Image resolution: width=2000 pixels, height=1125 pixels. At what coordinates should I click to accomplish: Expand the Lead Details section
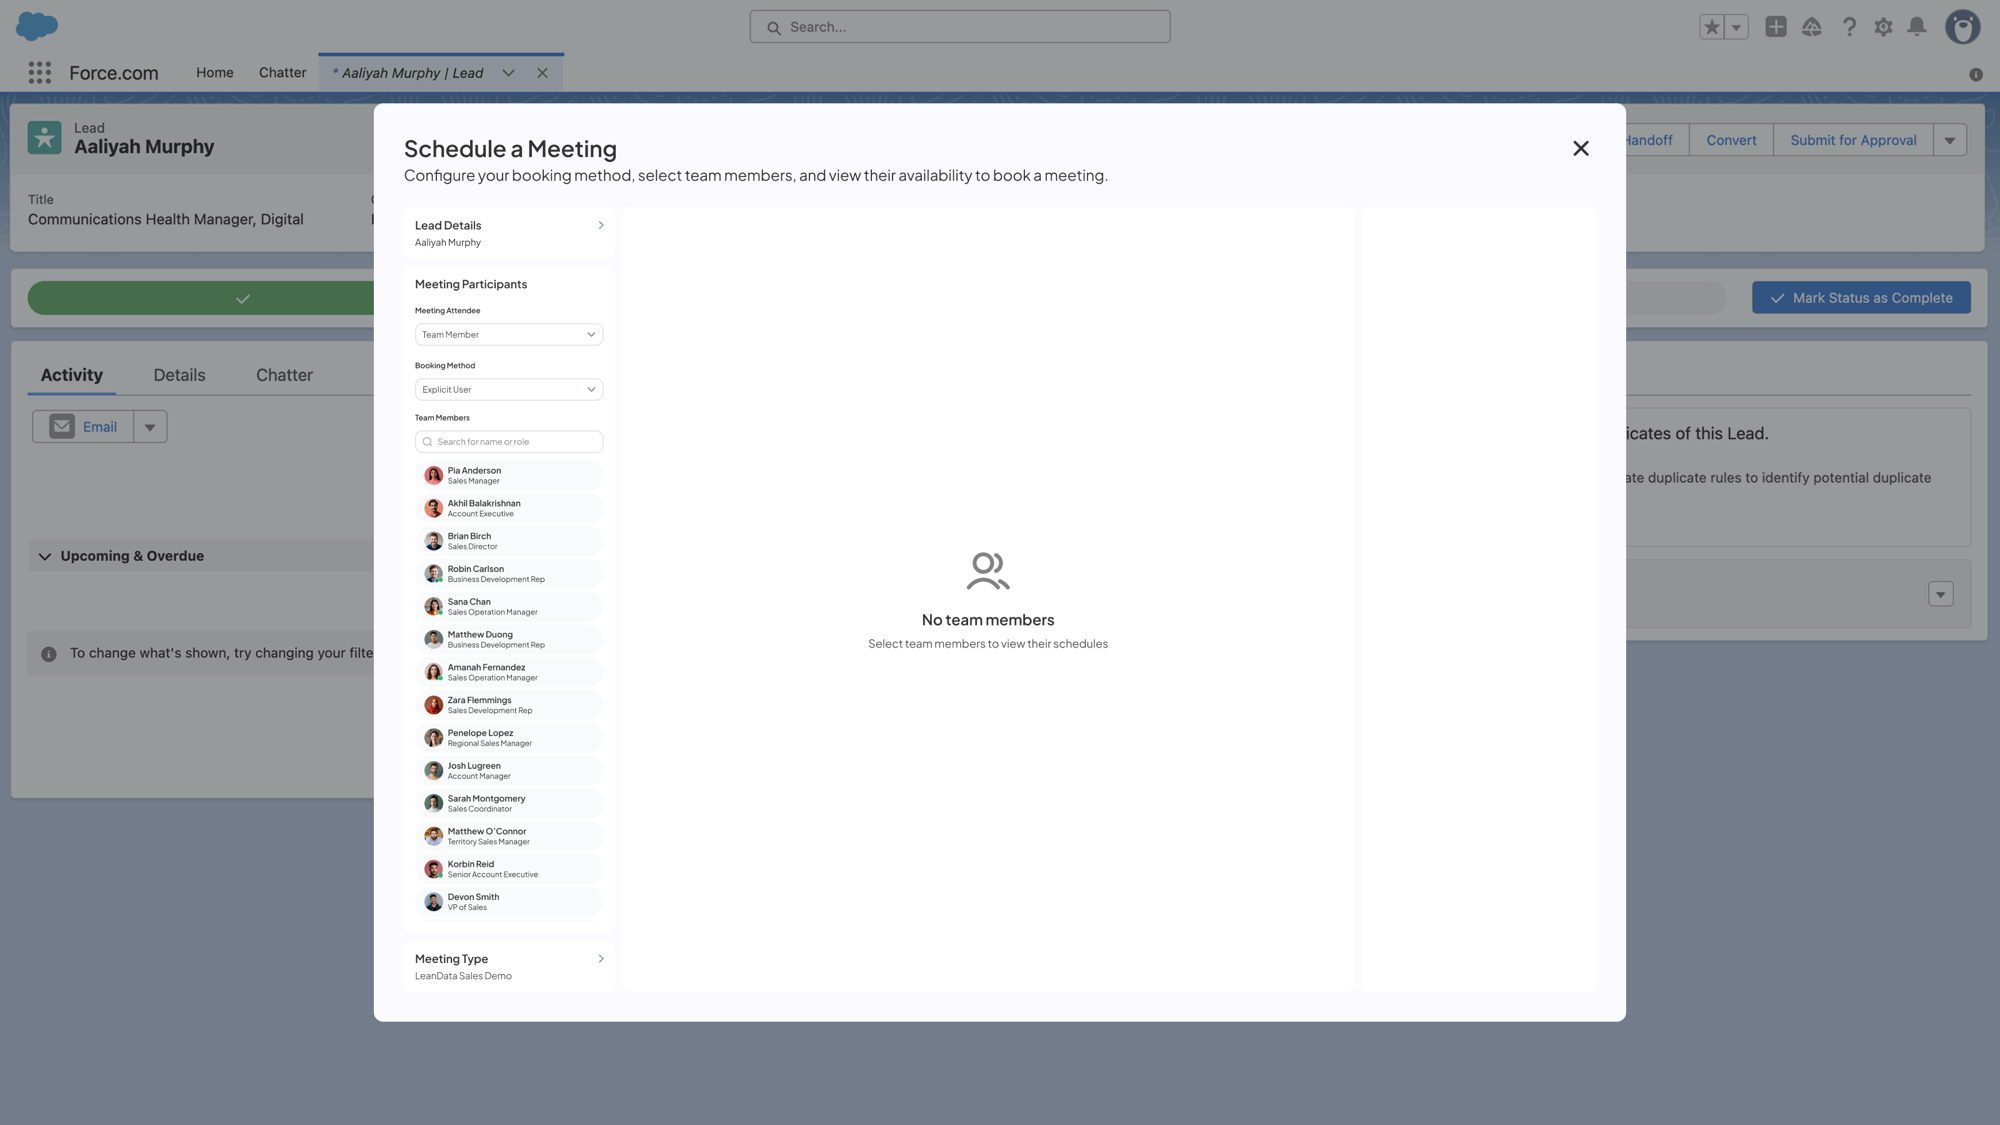pyautogui.click(x=509, y=233)
